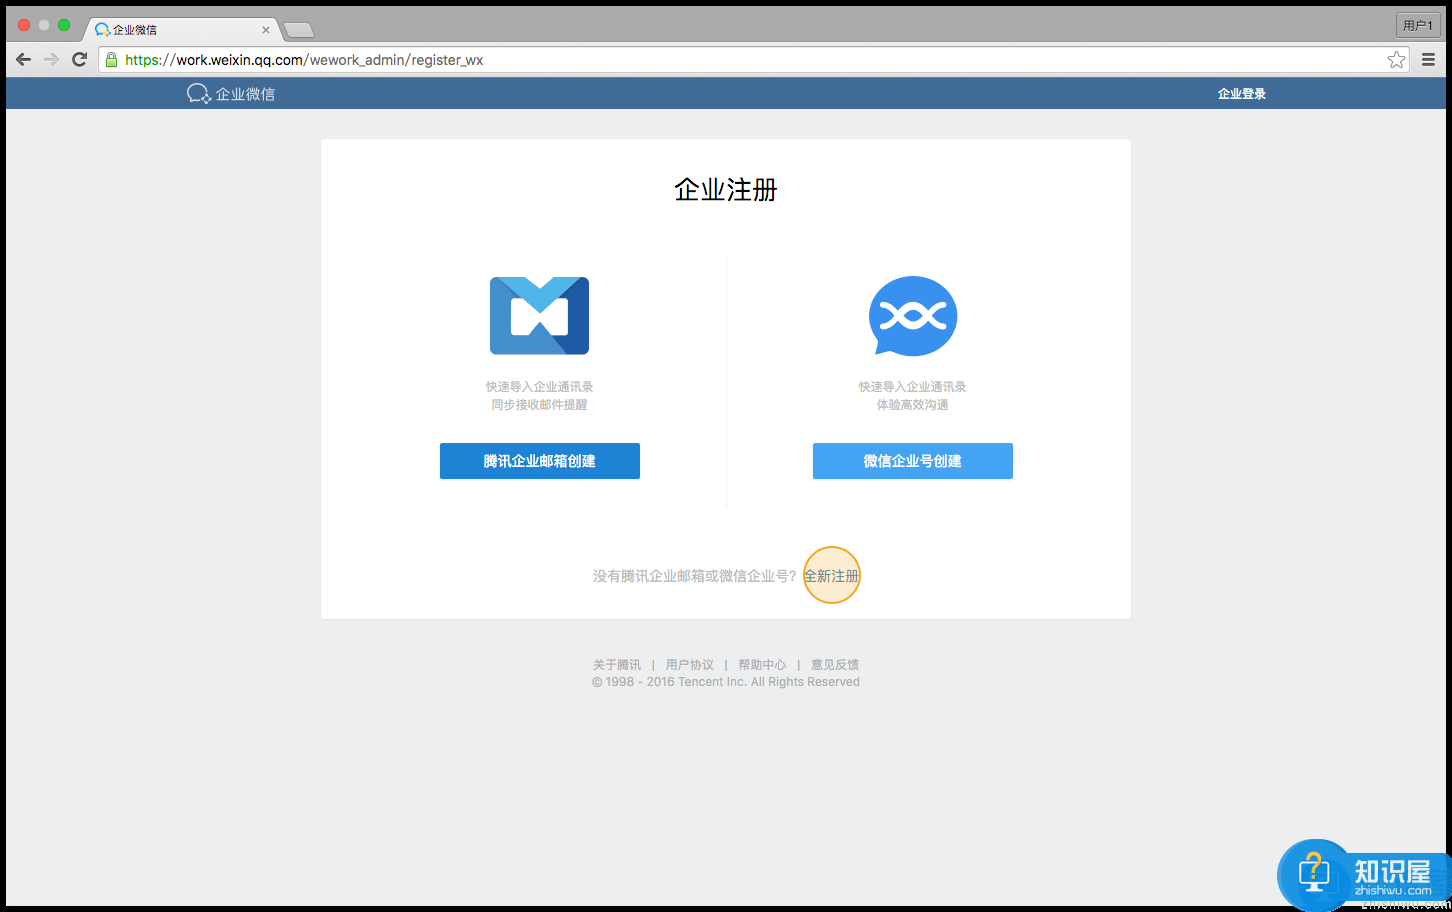This screenshot has width=1452, height=912.
Task: Click text 体验高效沟通
Action: [913, 405]
